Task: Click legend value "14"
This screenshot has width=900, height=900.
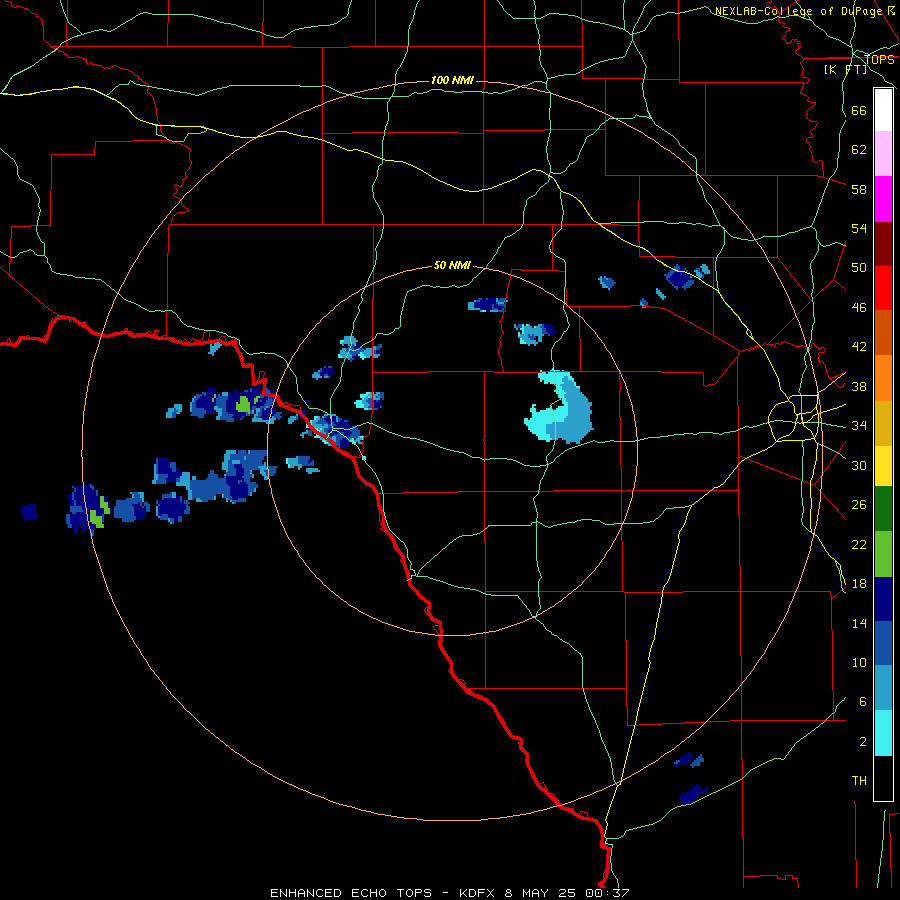Action: point(859,623)
